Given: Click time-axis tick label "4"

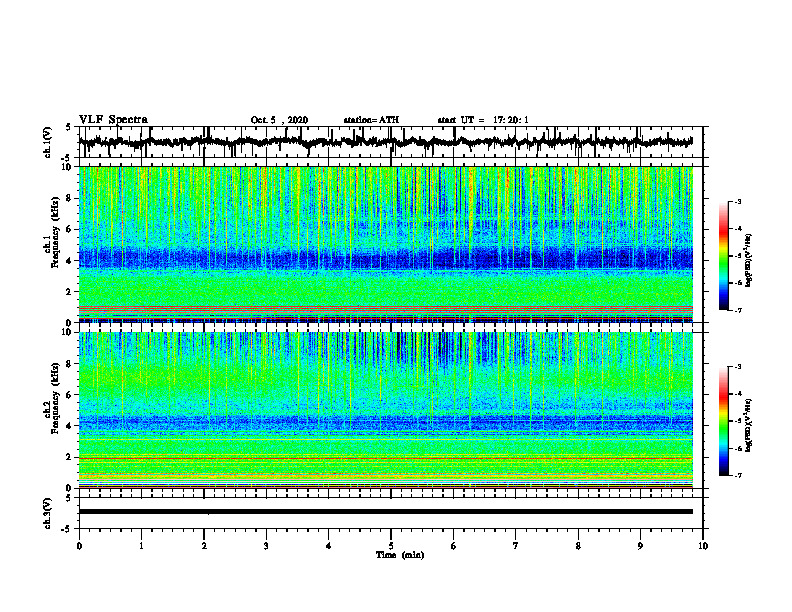Looking at the screenshot, I should tap(329, 546).
